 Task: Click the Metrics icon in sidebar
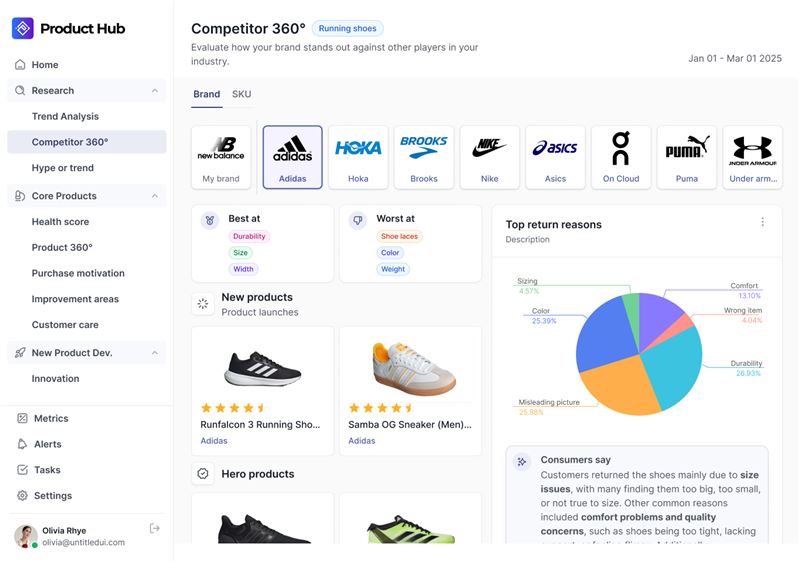22,419
